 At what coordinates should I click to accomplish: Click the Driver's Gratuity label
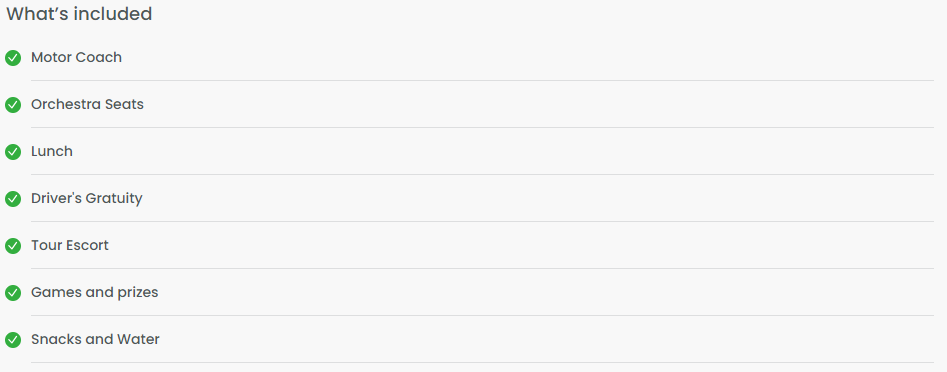click(87, 198)
